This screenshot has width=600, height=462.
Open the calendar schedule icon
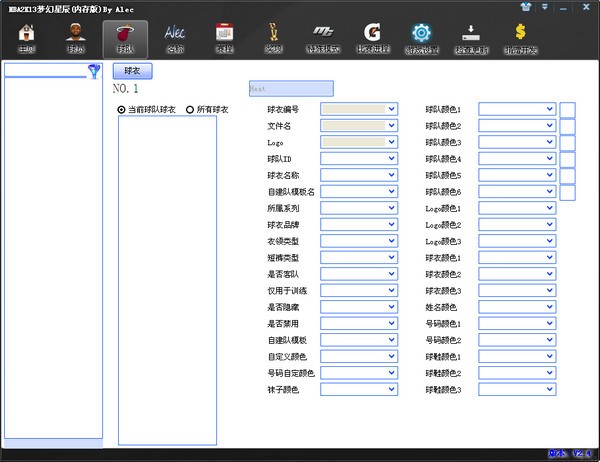click(225, 39)
